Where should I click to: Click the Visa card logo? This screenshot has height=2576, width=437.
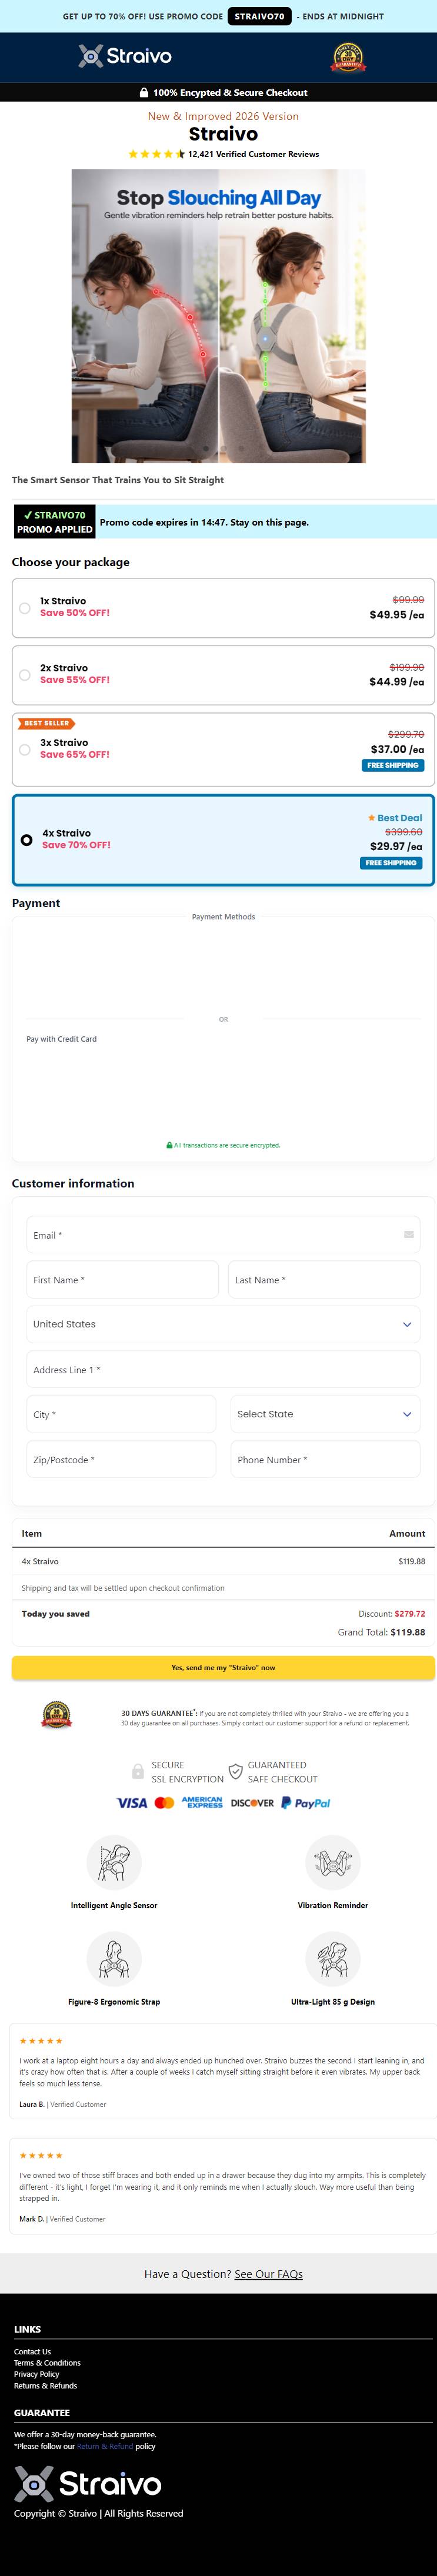[x=131, y=1803]
